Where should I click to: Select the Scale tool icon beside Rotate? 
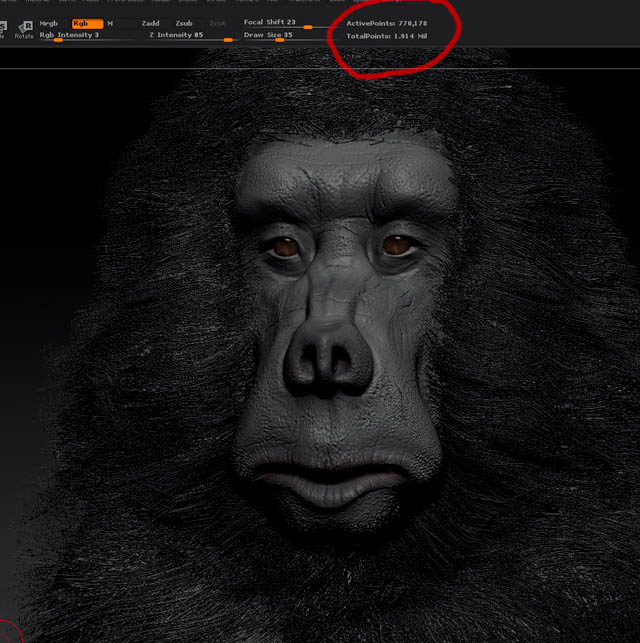2,30
